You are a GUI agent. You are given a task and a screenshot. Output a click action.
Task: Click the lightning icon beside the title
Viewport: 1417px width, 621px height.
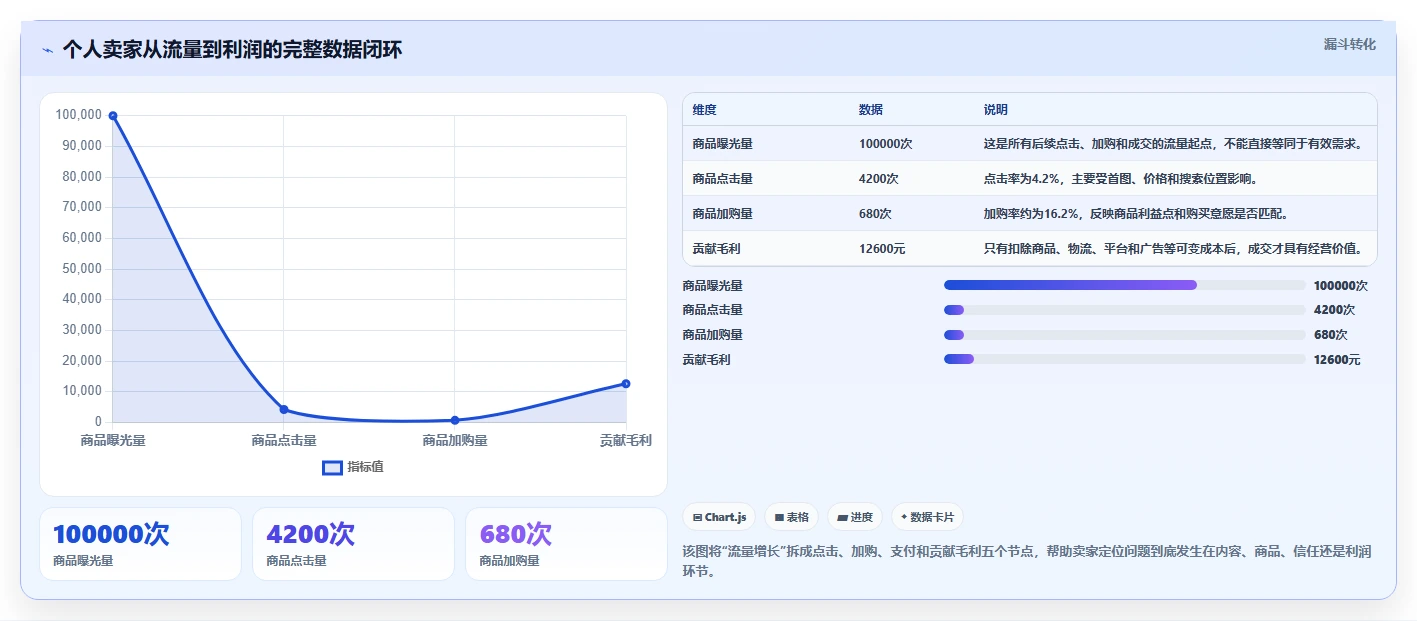47,50
